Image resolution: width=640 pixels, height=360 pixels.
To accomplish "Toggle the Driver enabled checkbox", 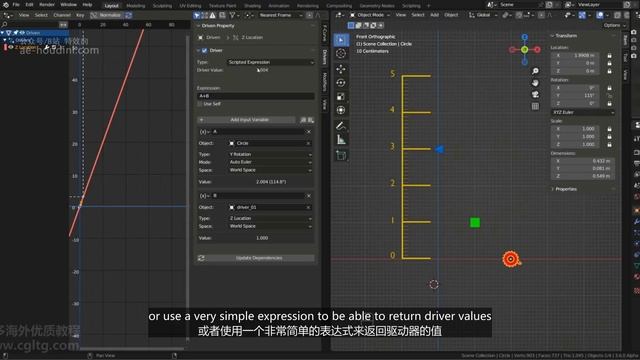I will tap(205, 51).
